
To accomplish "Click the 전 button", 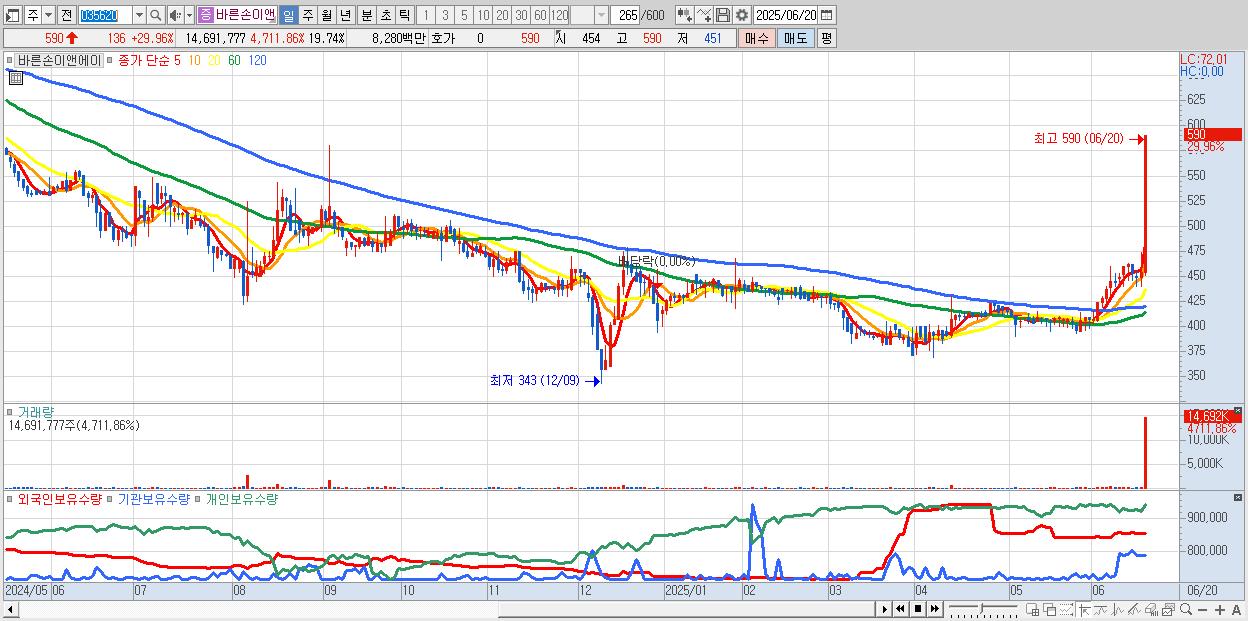I will (x=67, y=15).
